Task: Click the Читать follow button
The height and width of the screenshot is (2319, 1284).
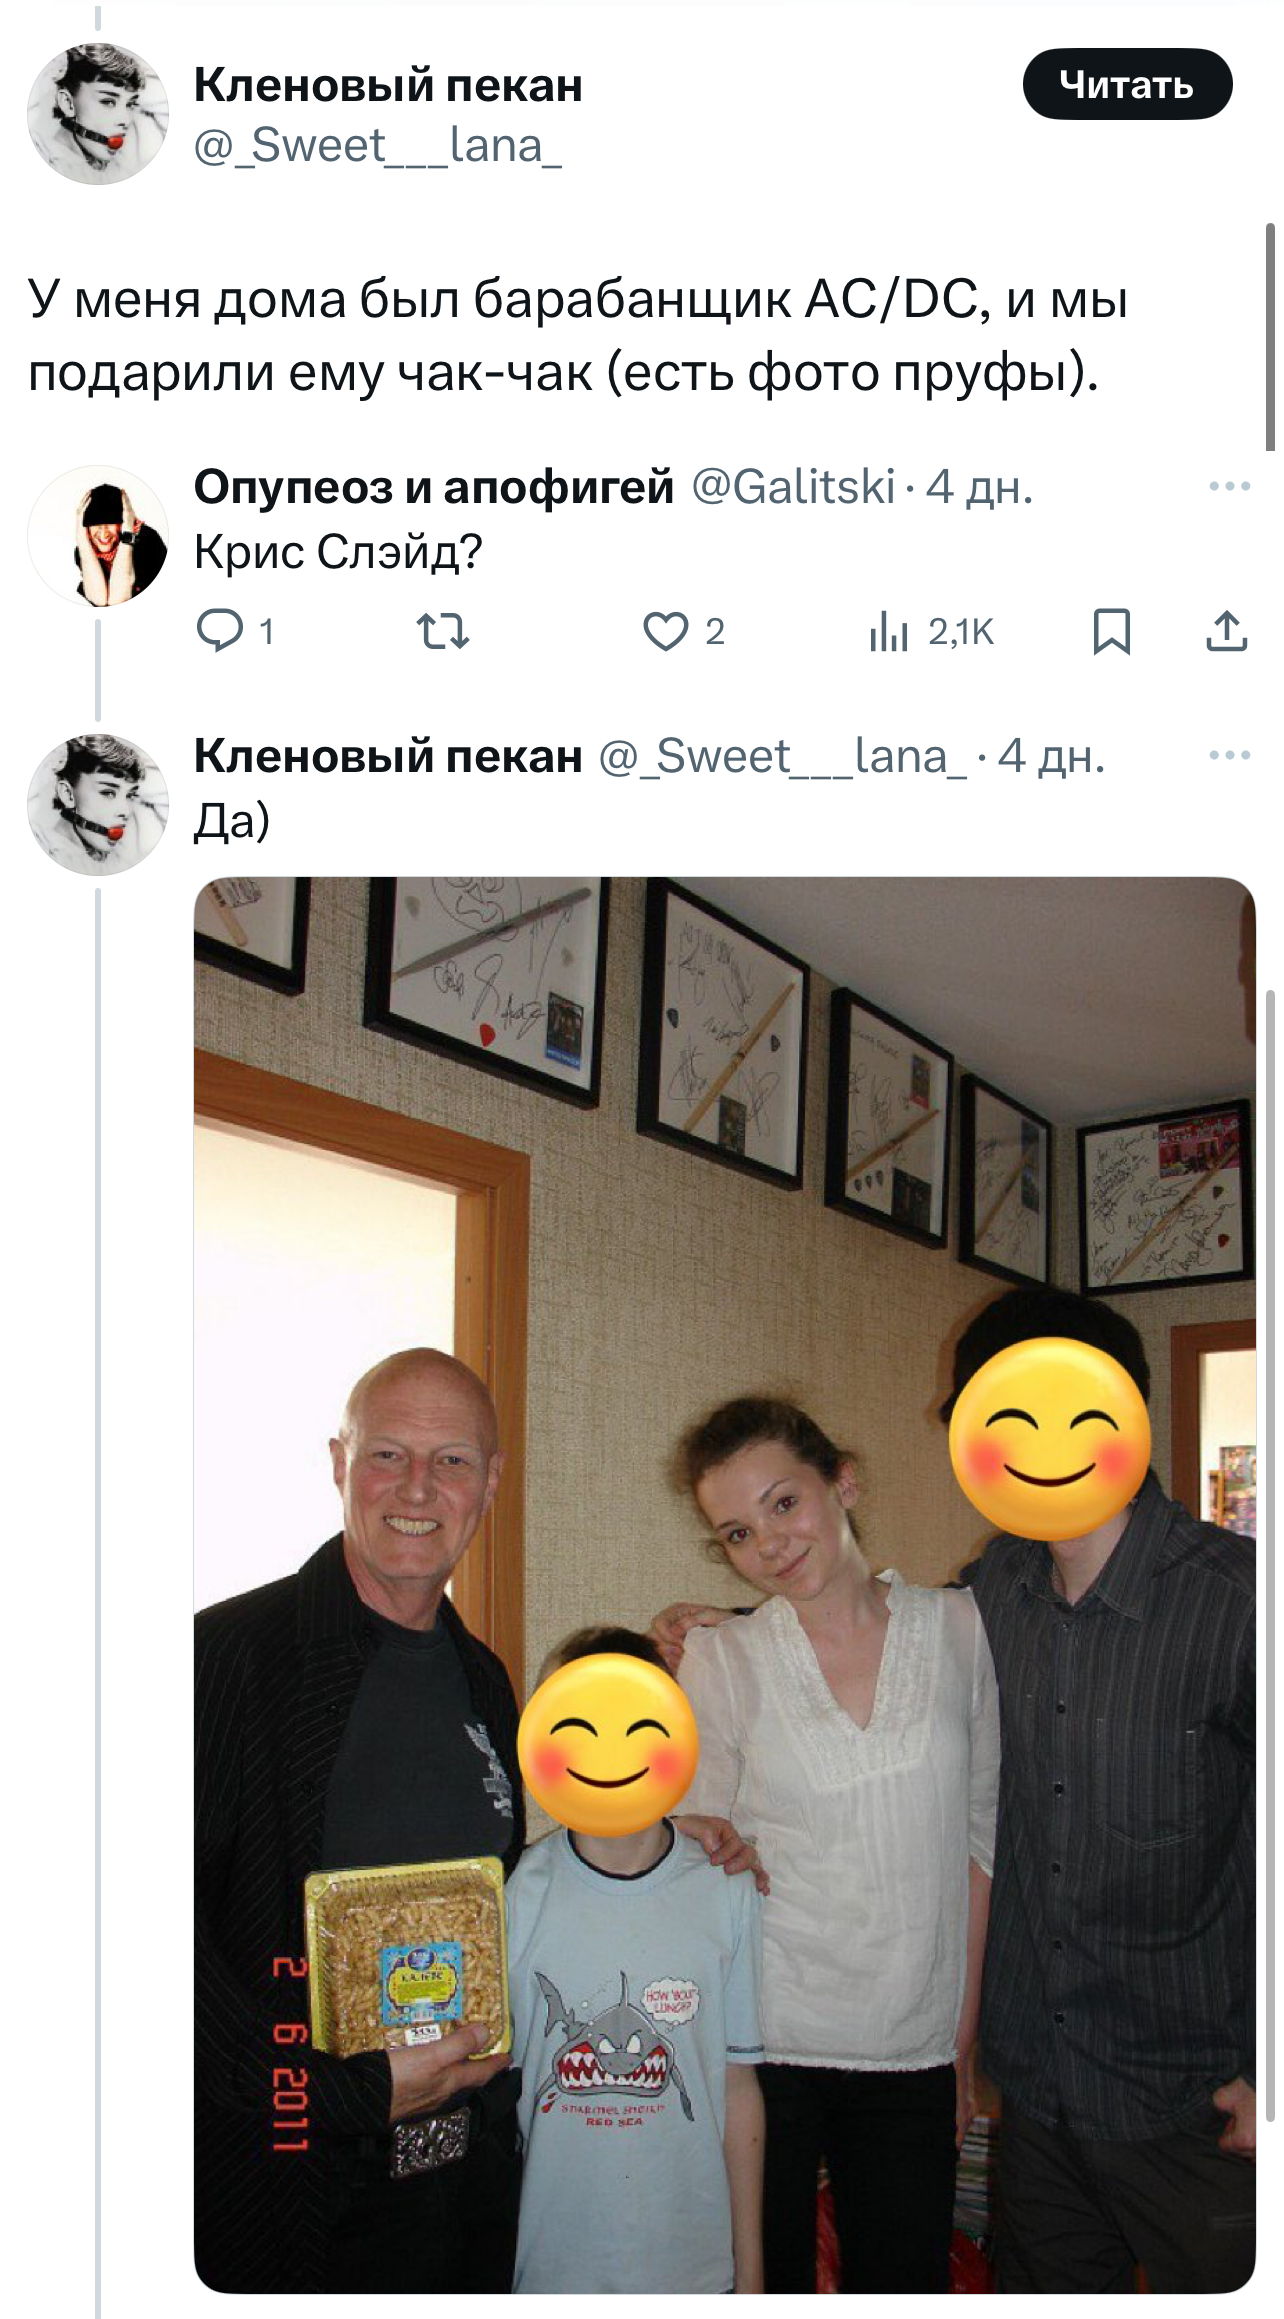Action: pyautogui.click(x=1127, y=84)
